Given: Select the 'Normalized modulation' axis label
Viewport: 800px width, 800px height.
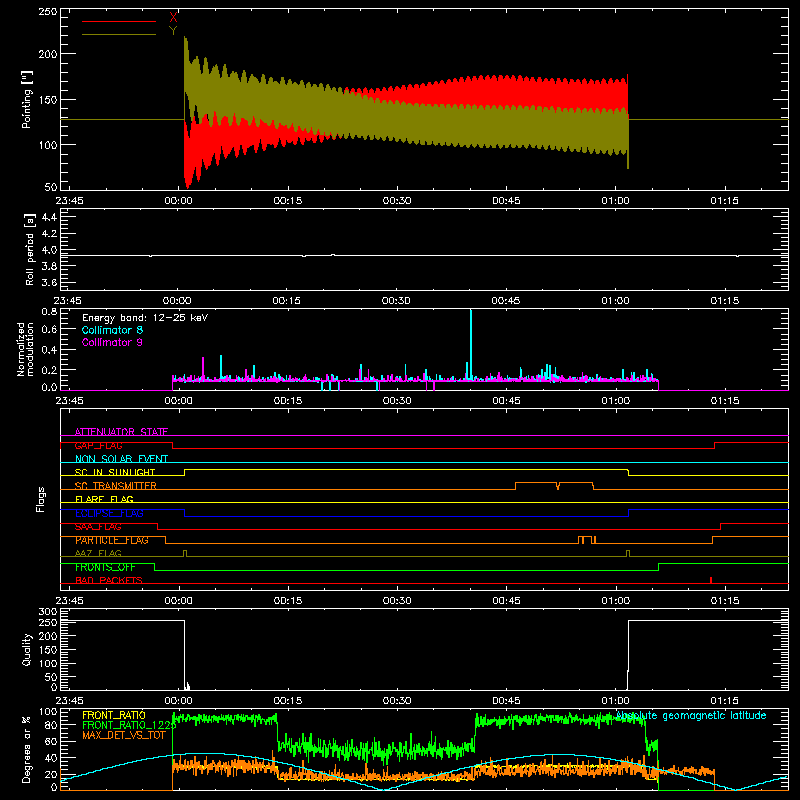Looking at the screenshot, I should coord(25,349).
